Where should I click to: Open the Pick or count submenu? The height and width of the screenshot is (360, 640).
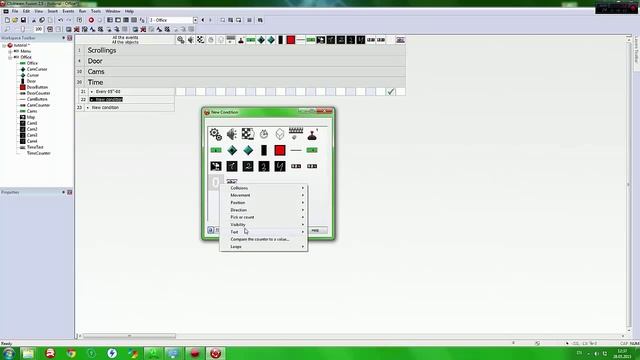(264, 218)
